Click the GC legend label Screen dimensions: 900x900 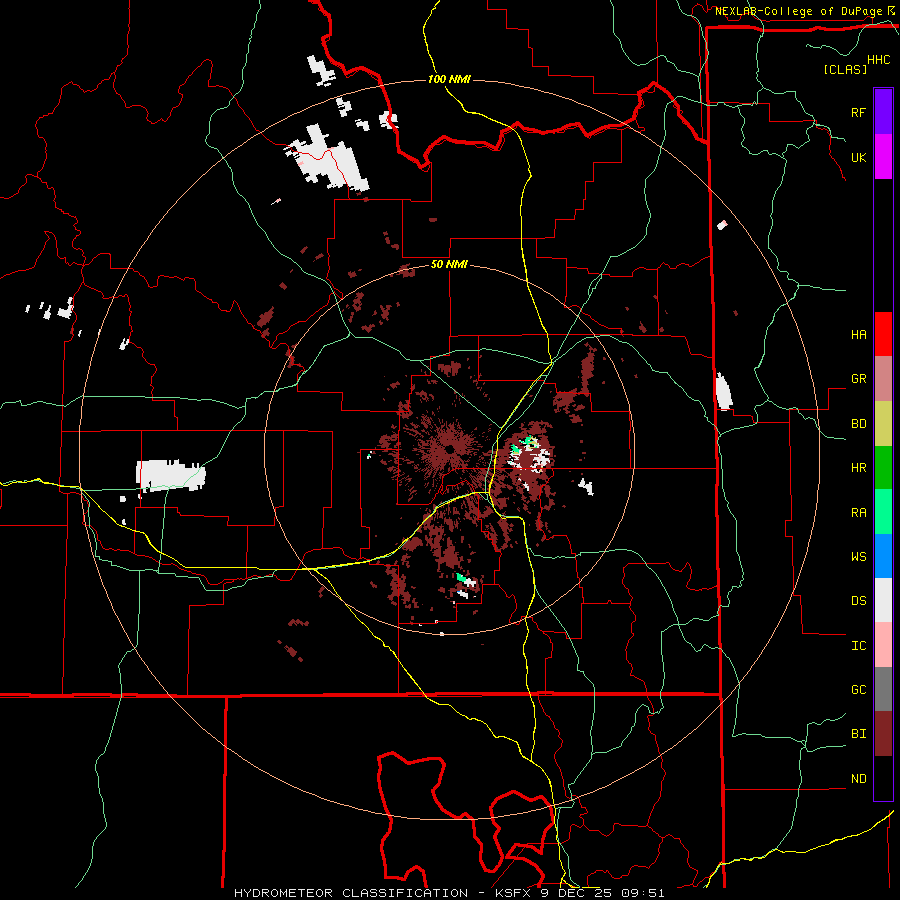pyautogui.click(x=858, y=690)
